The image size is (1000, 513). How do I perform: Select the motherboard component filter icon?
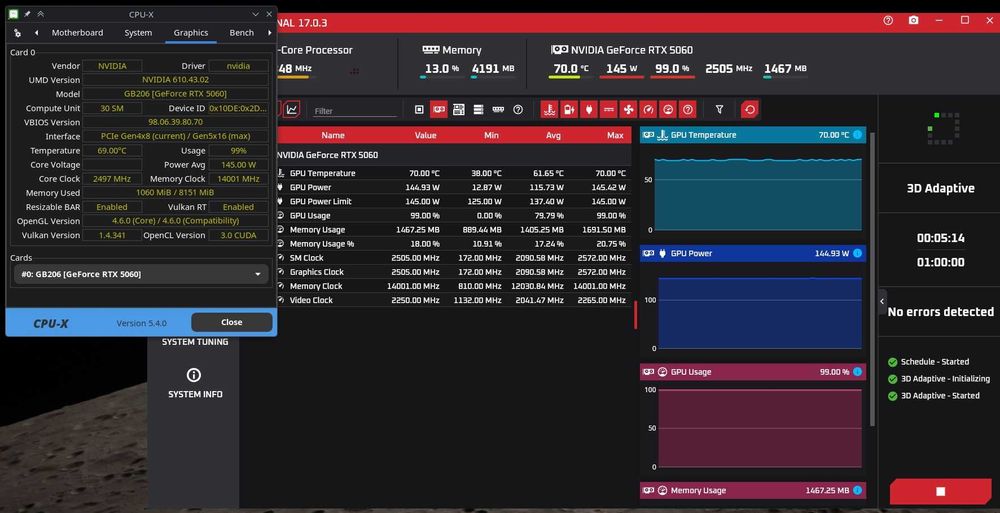click(x=459, y=110)
